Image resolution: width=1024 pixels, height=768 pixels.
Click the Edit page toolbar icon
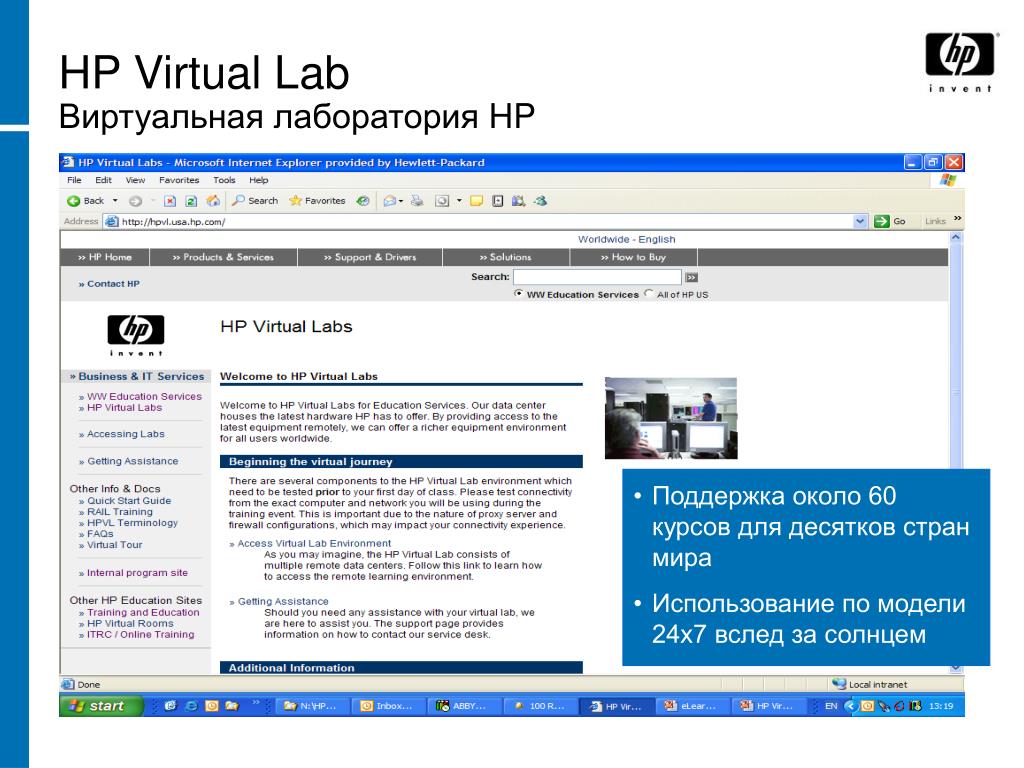(442, 201)
